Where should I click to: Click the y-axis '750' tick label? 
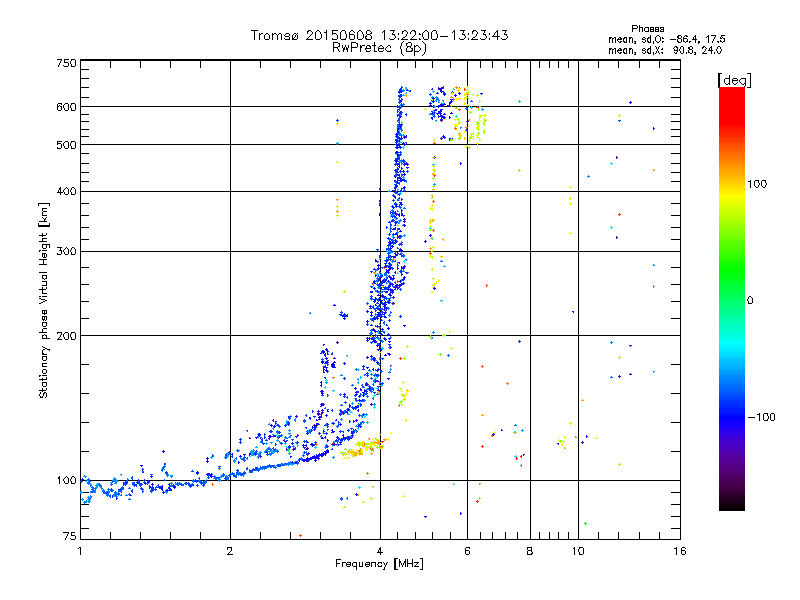[x=66, y=63]
